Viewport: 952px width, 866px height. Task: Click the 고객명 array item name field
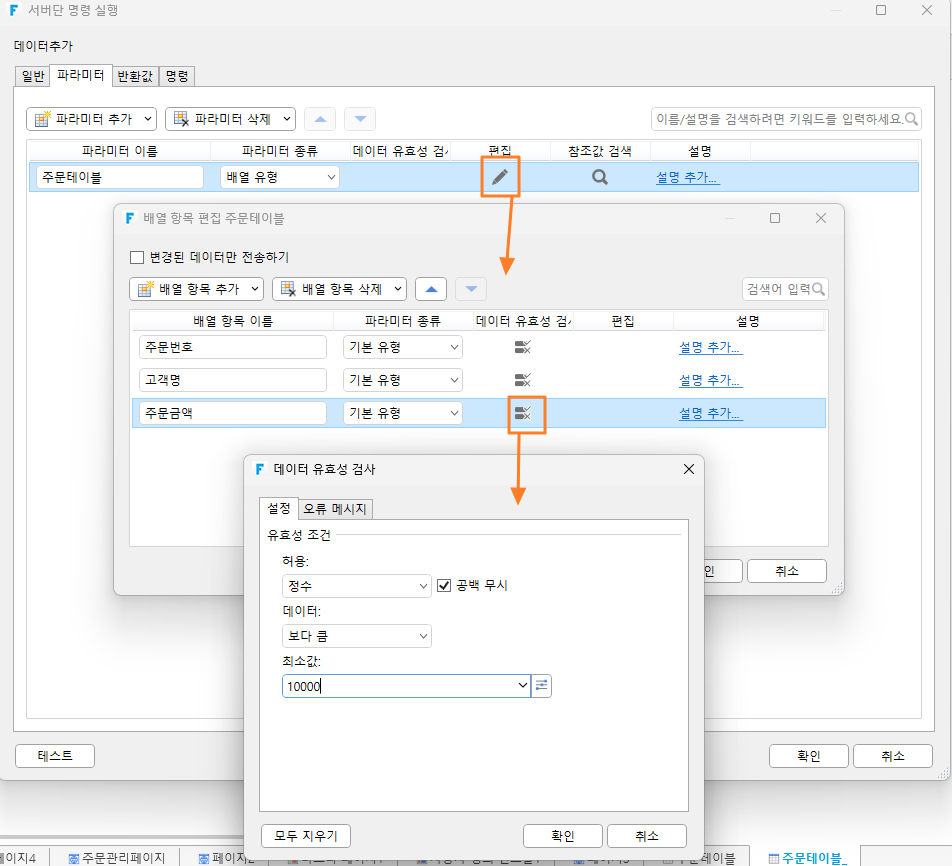click(x=233, y=380)
